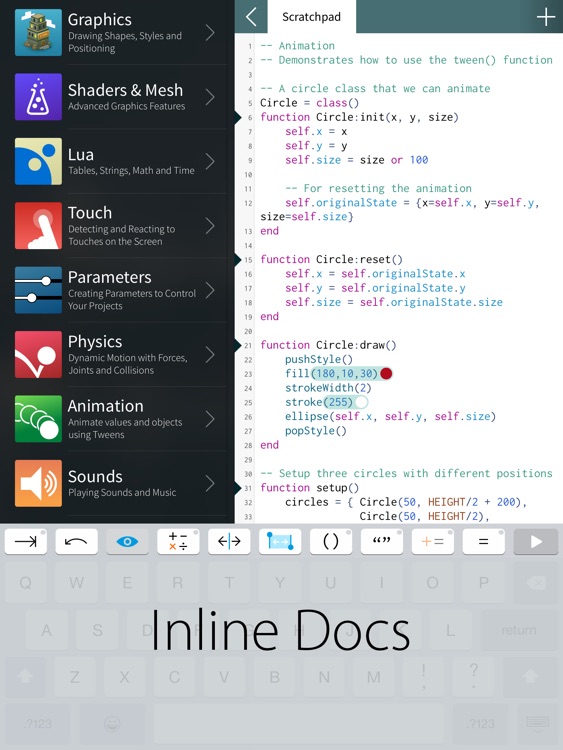Tap the orange plus-equals key
The height and width of the screenshot is (750, 563).
coord(432,541)
